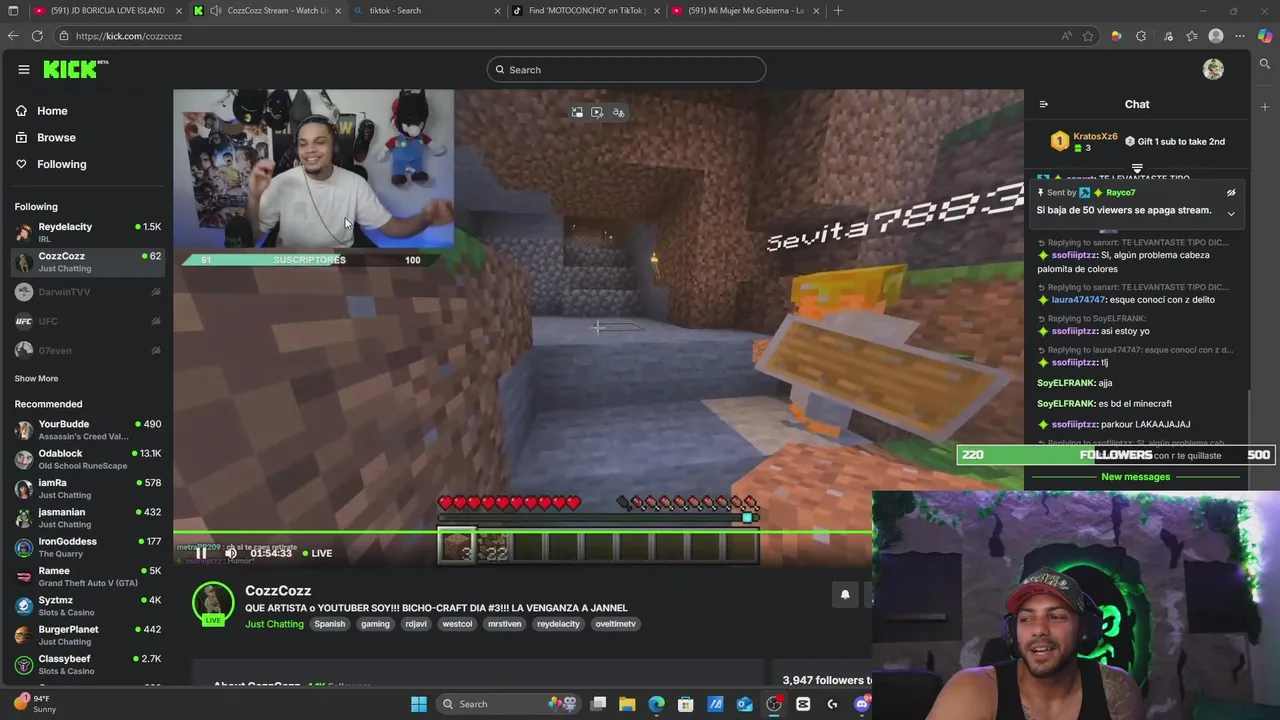
Task: Focus the Kick search field
Action: pyautogui.click(x=627, y=70)
